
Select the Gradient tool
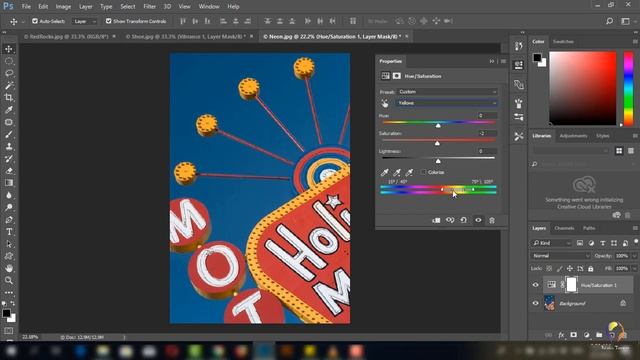[x=9, y=183]
